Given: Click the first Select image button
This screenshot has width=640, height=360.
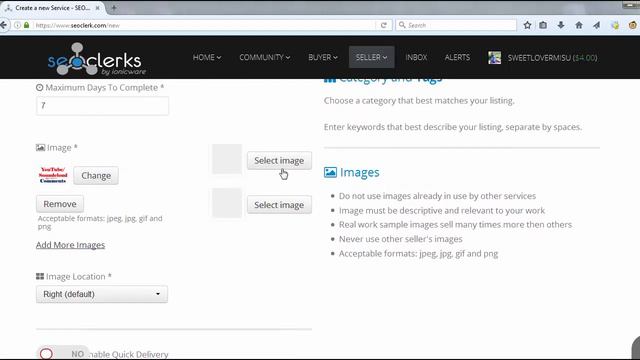Looking at the screenshot, I should [279, 161].
